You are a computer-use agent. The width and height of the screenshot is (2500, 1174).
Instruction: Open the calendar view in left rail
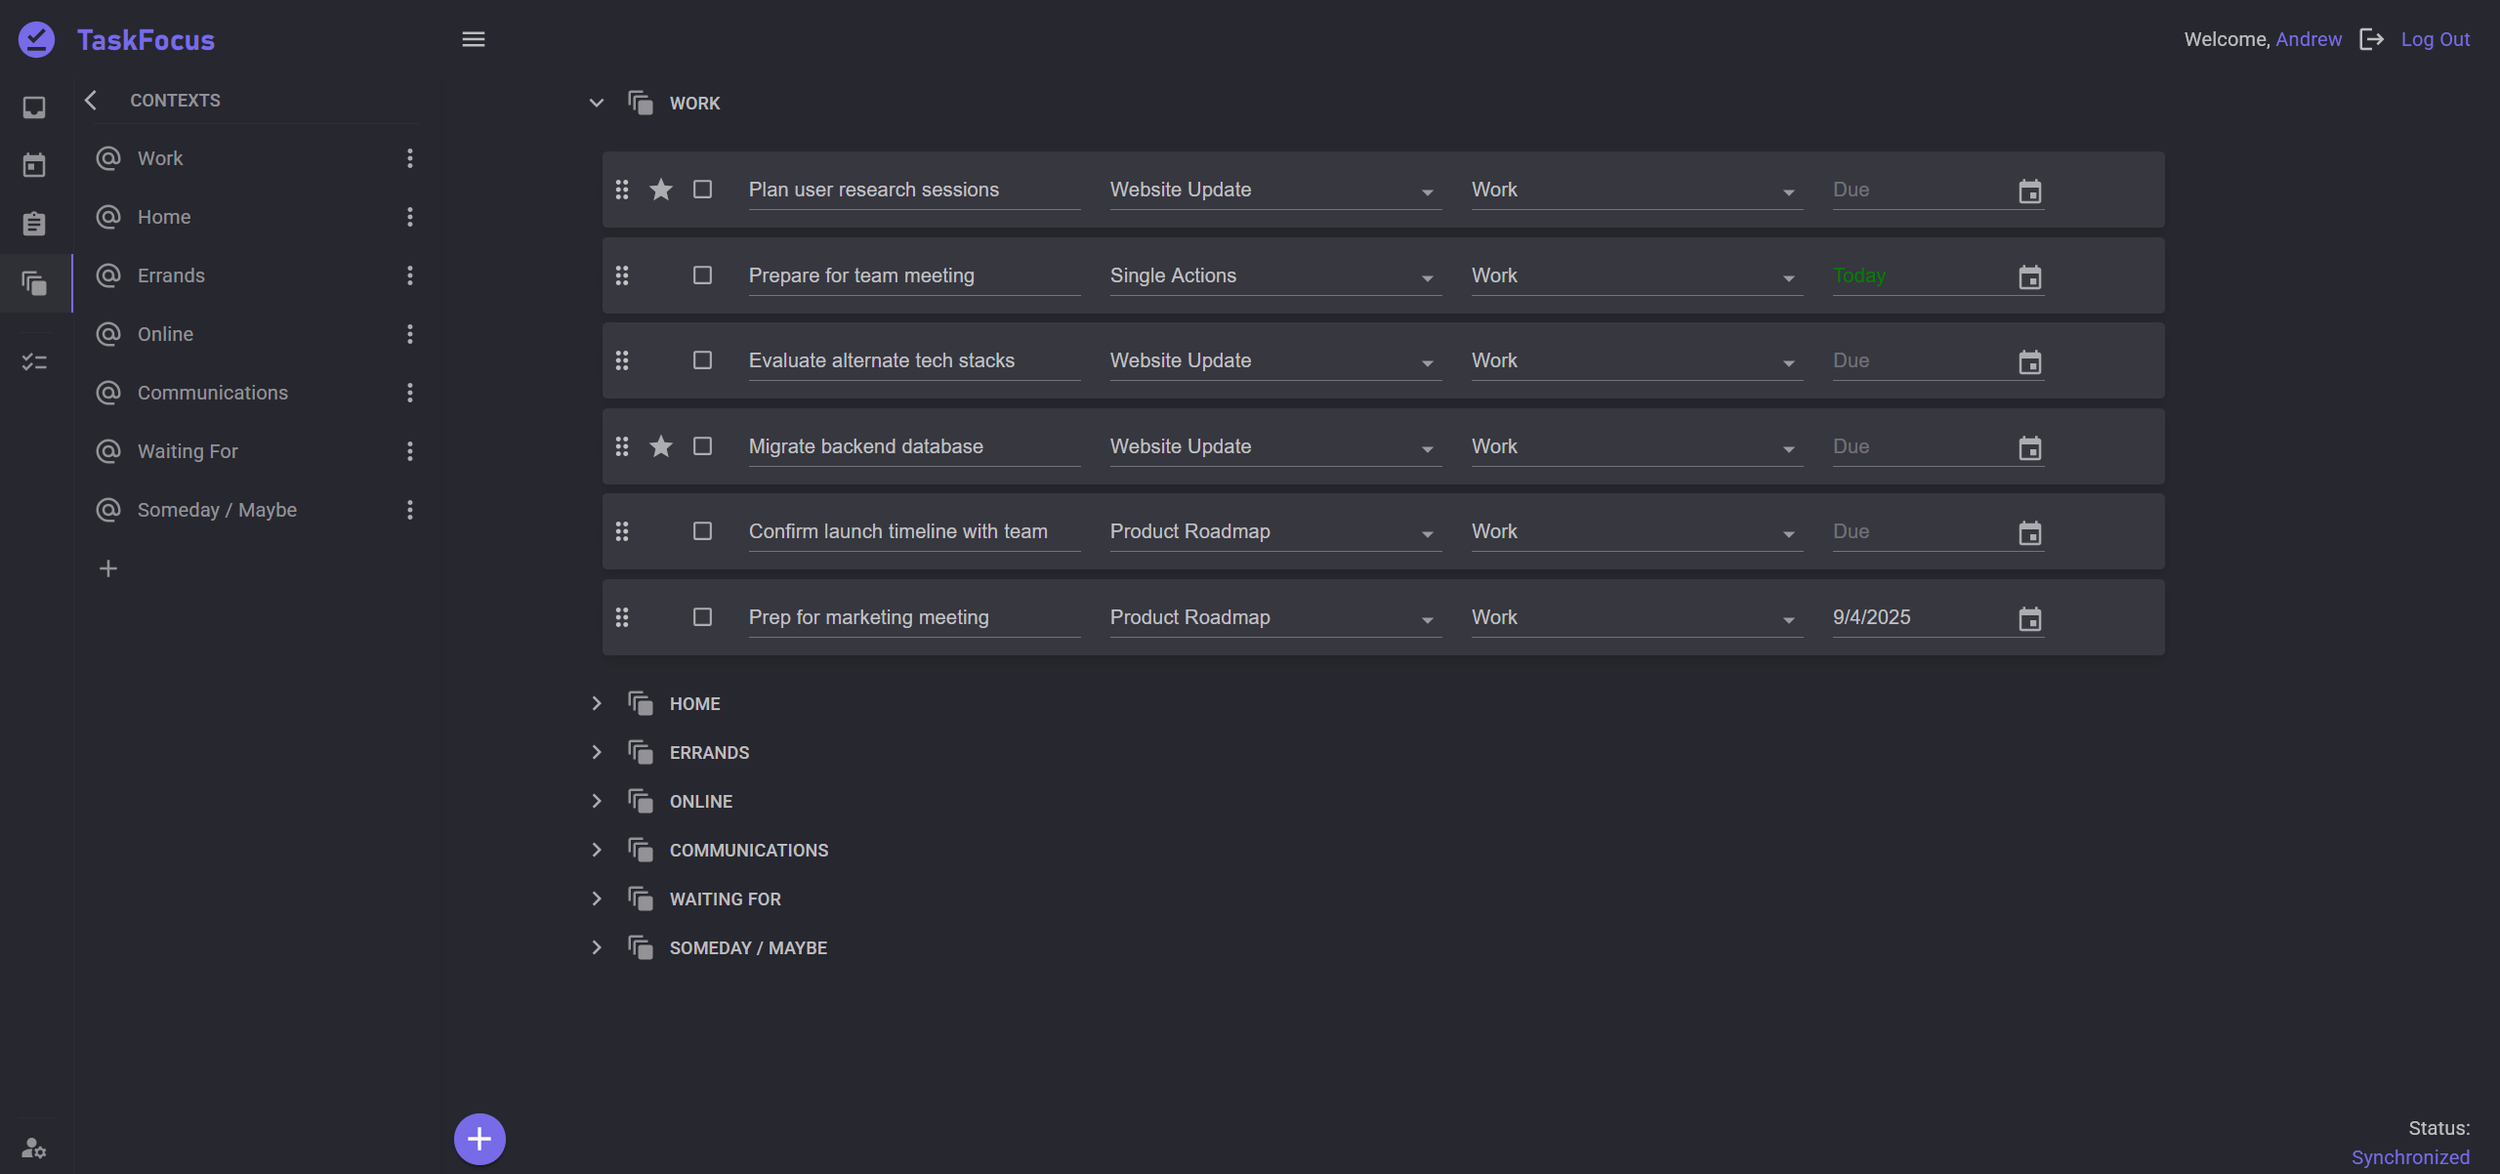(x=34, y=165)
